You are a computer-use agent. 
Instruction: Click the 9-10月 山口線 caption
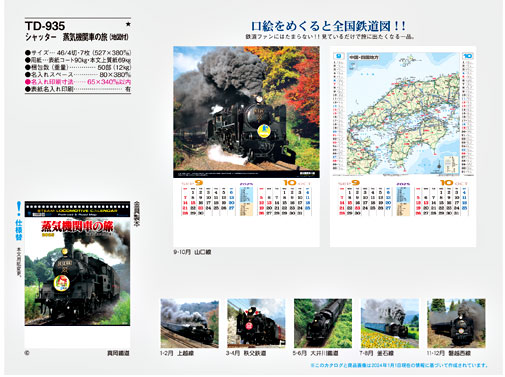[192, 252]
